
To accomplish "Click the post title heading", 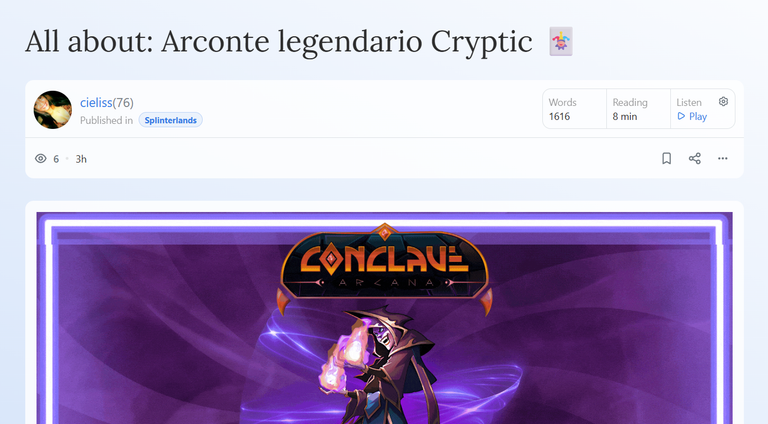I will coord(279,42).
